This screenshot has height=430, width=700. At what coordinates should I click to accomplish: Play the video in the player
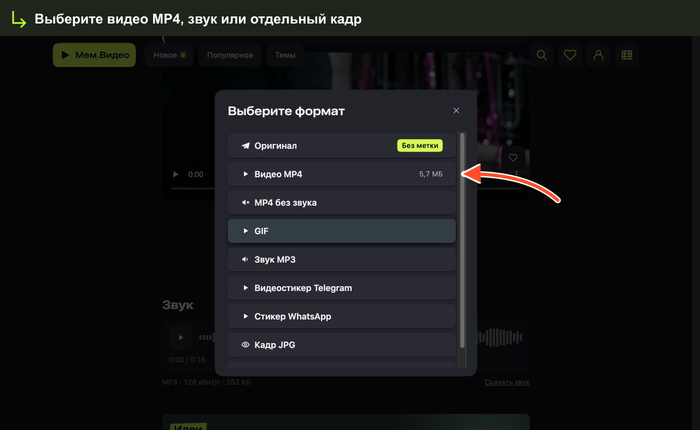click(x=175, y=174)
